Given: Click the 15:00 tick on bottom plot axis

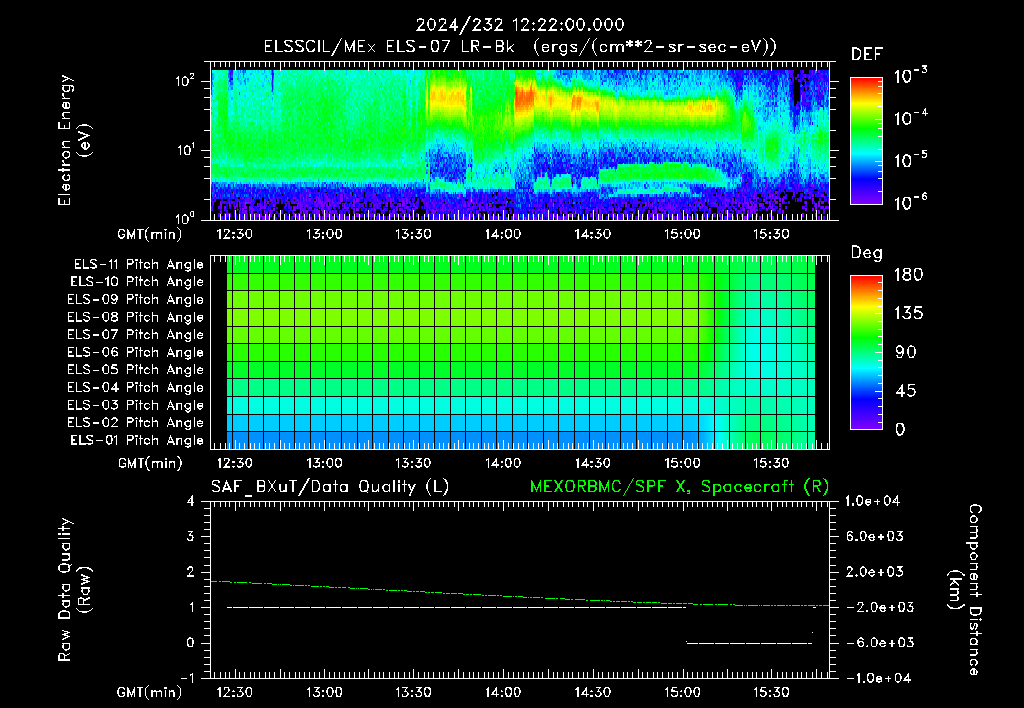Looking at the screenshot, I should pos(682,692).
